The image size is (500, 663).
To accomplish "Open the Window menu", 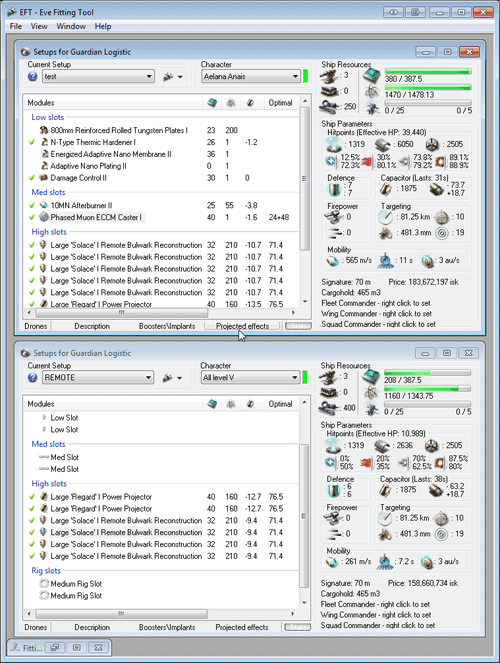I will coord(71,26).
